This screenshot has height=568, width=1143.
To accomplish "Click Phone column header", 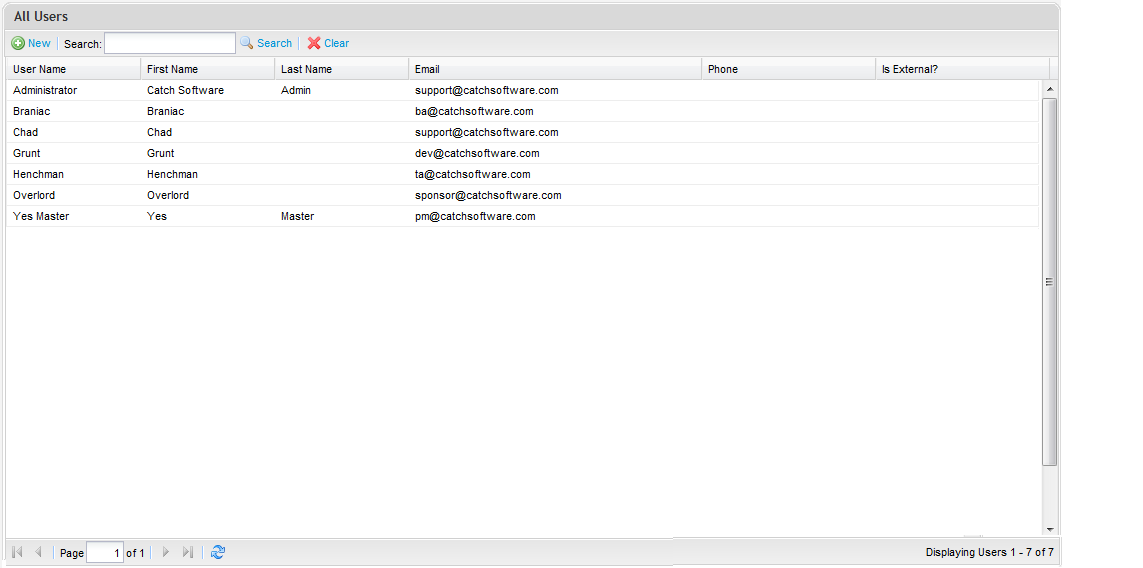I will (x=722, y=69).
